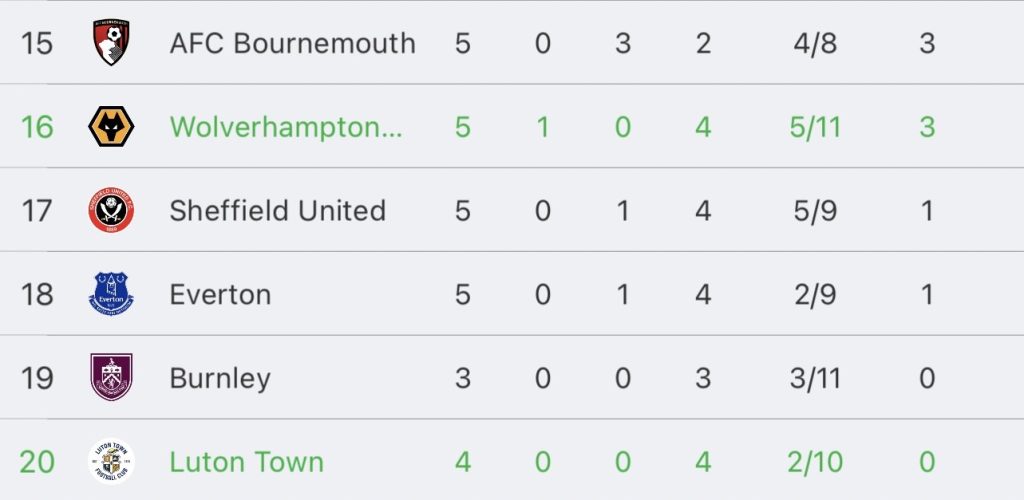
Task: Click the AFC Bournemouth club crest
Action: [x=111, y=43]
